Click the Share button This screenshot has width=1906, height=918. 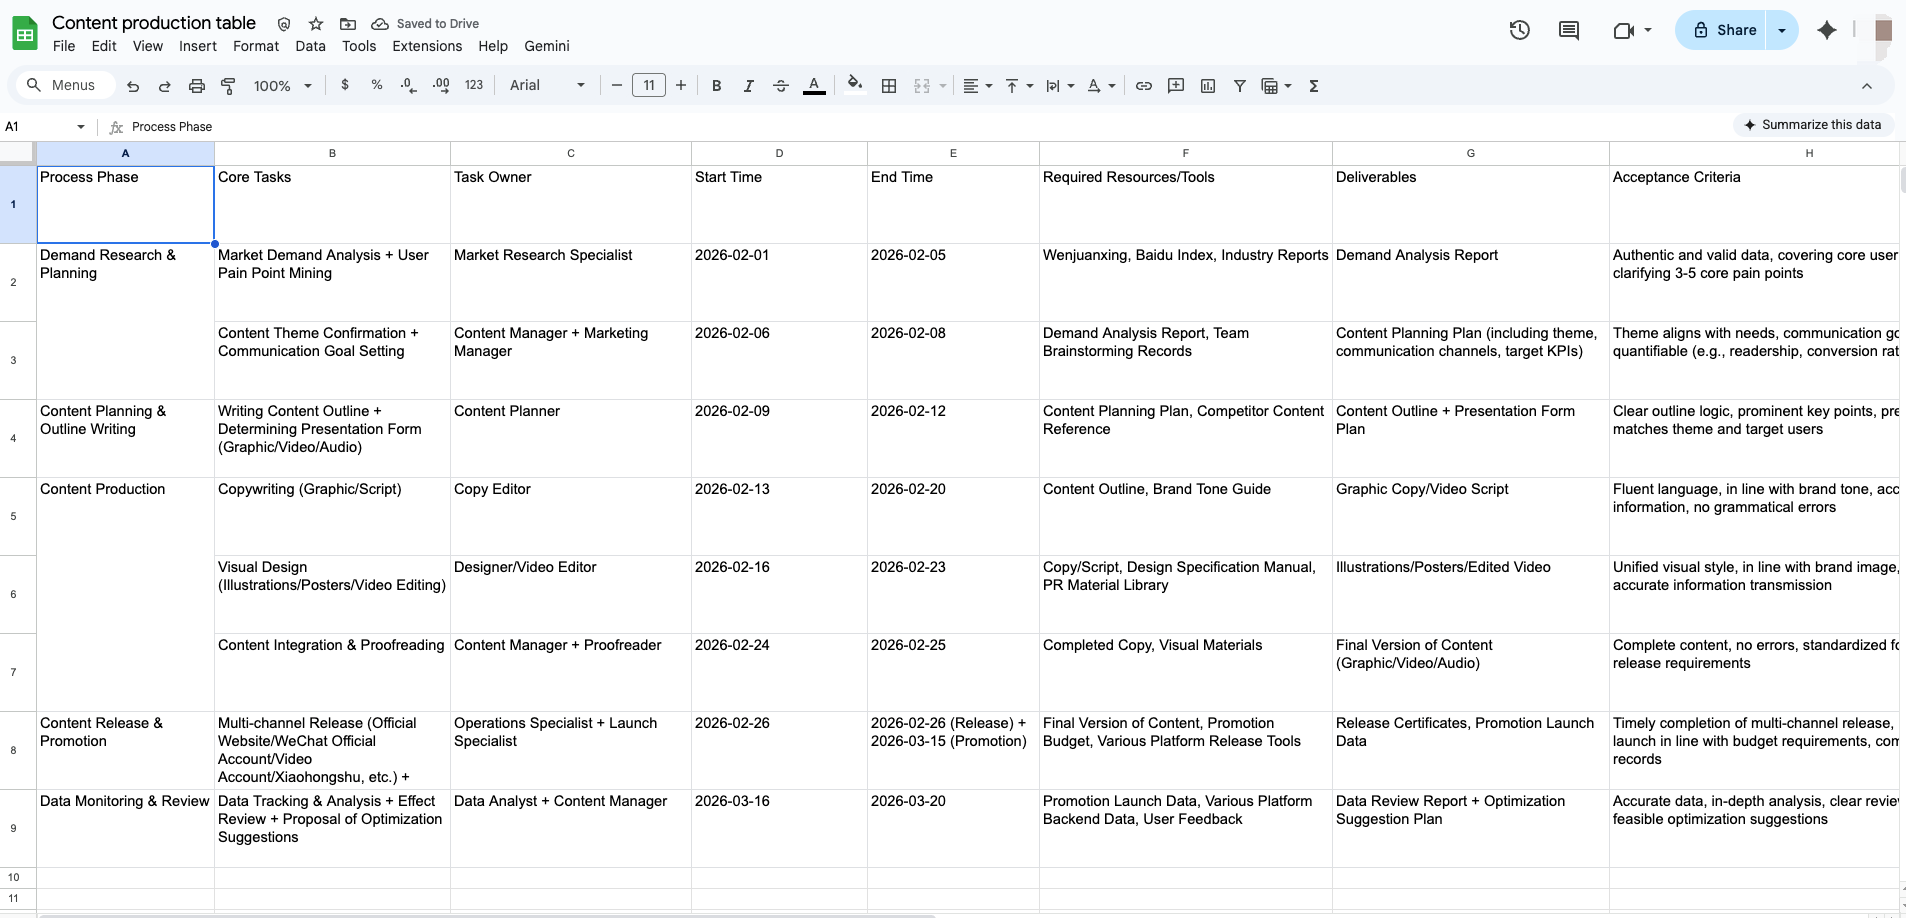1722,30
